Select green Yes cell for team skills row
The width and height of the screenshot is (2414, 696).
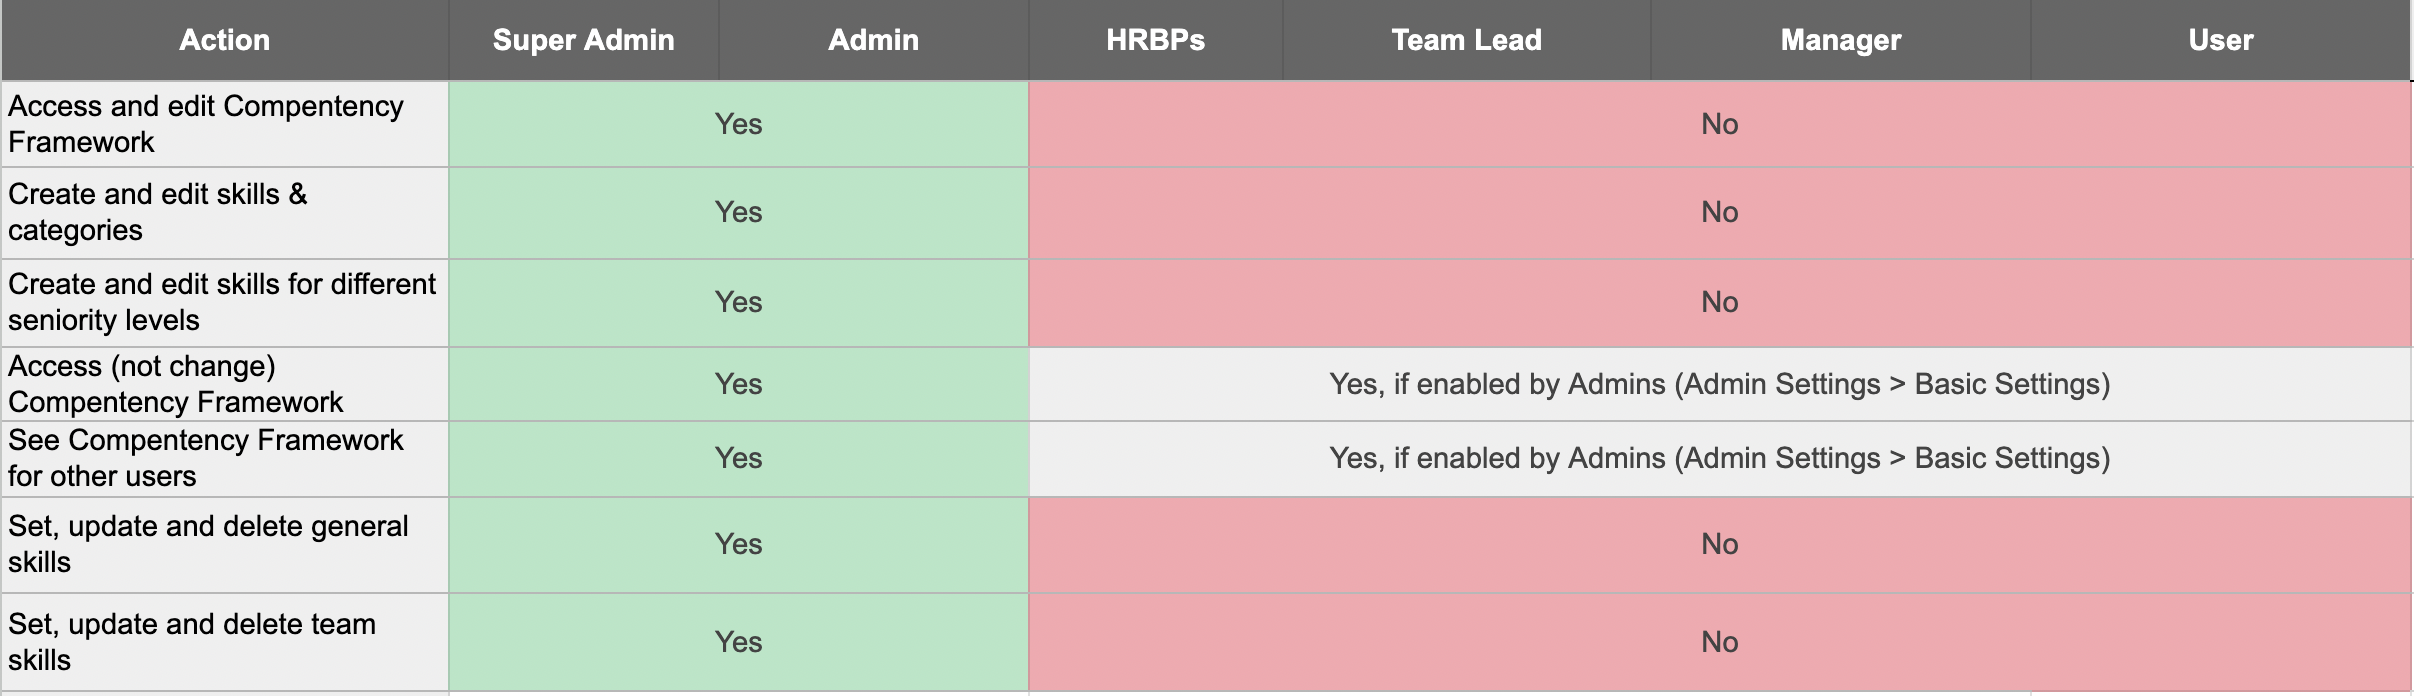pyautogui.click(x=739, y=642)
